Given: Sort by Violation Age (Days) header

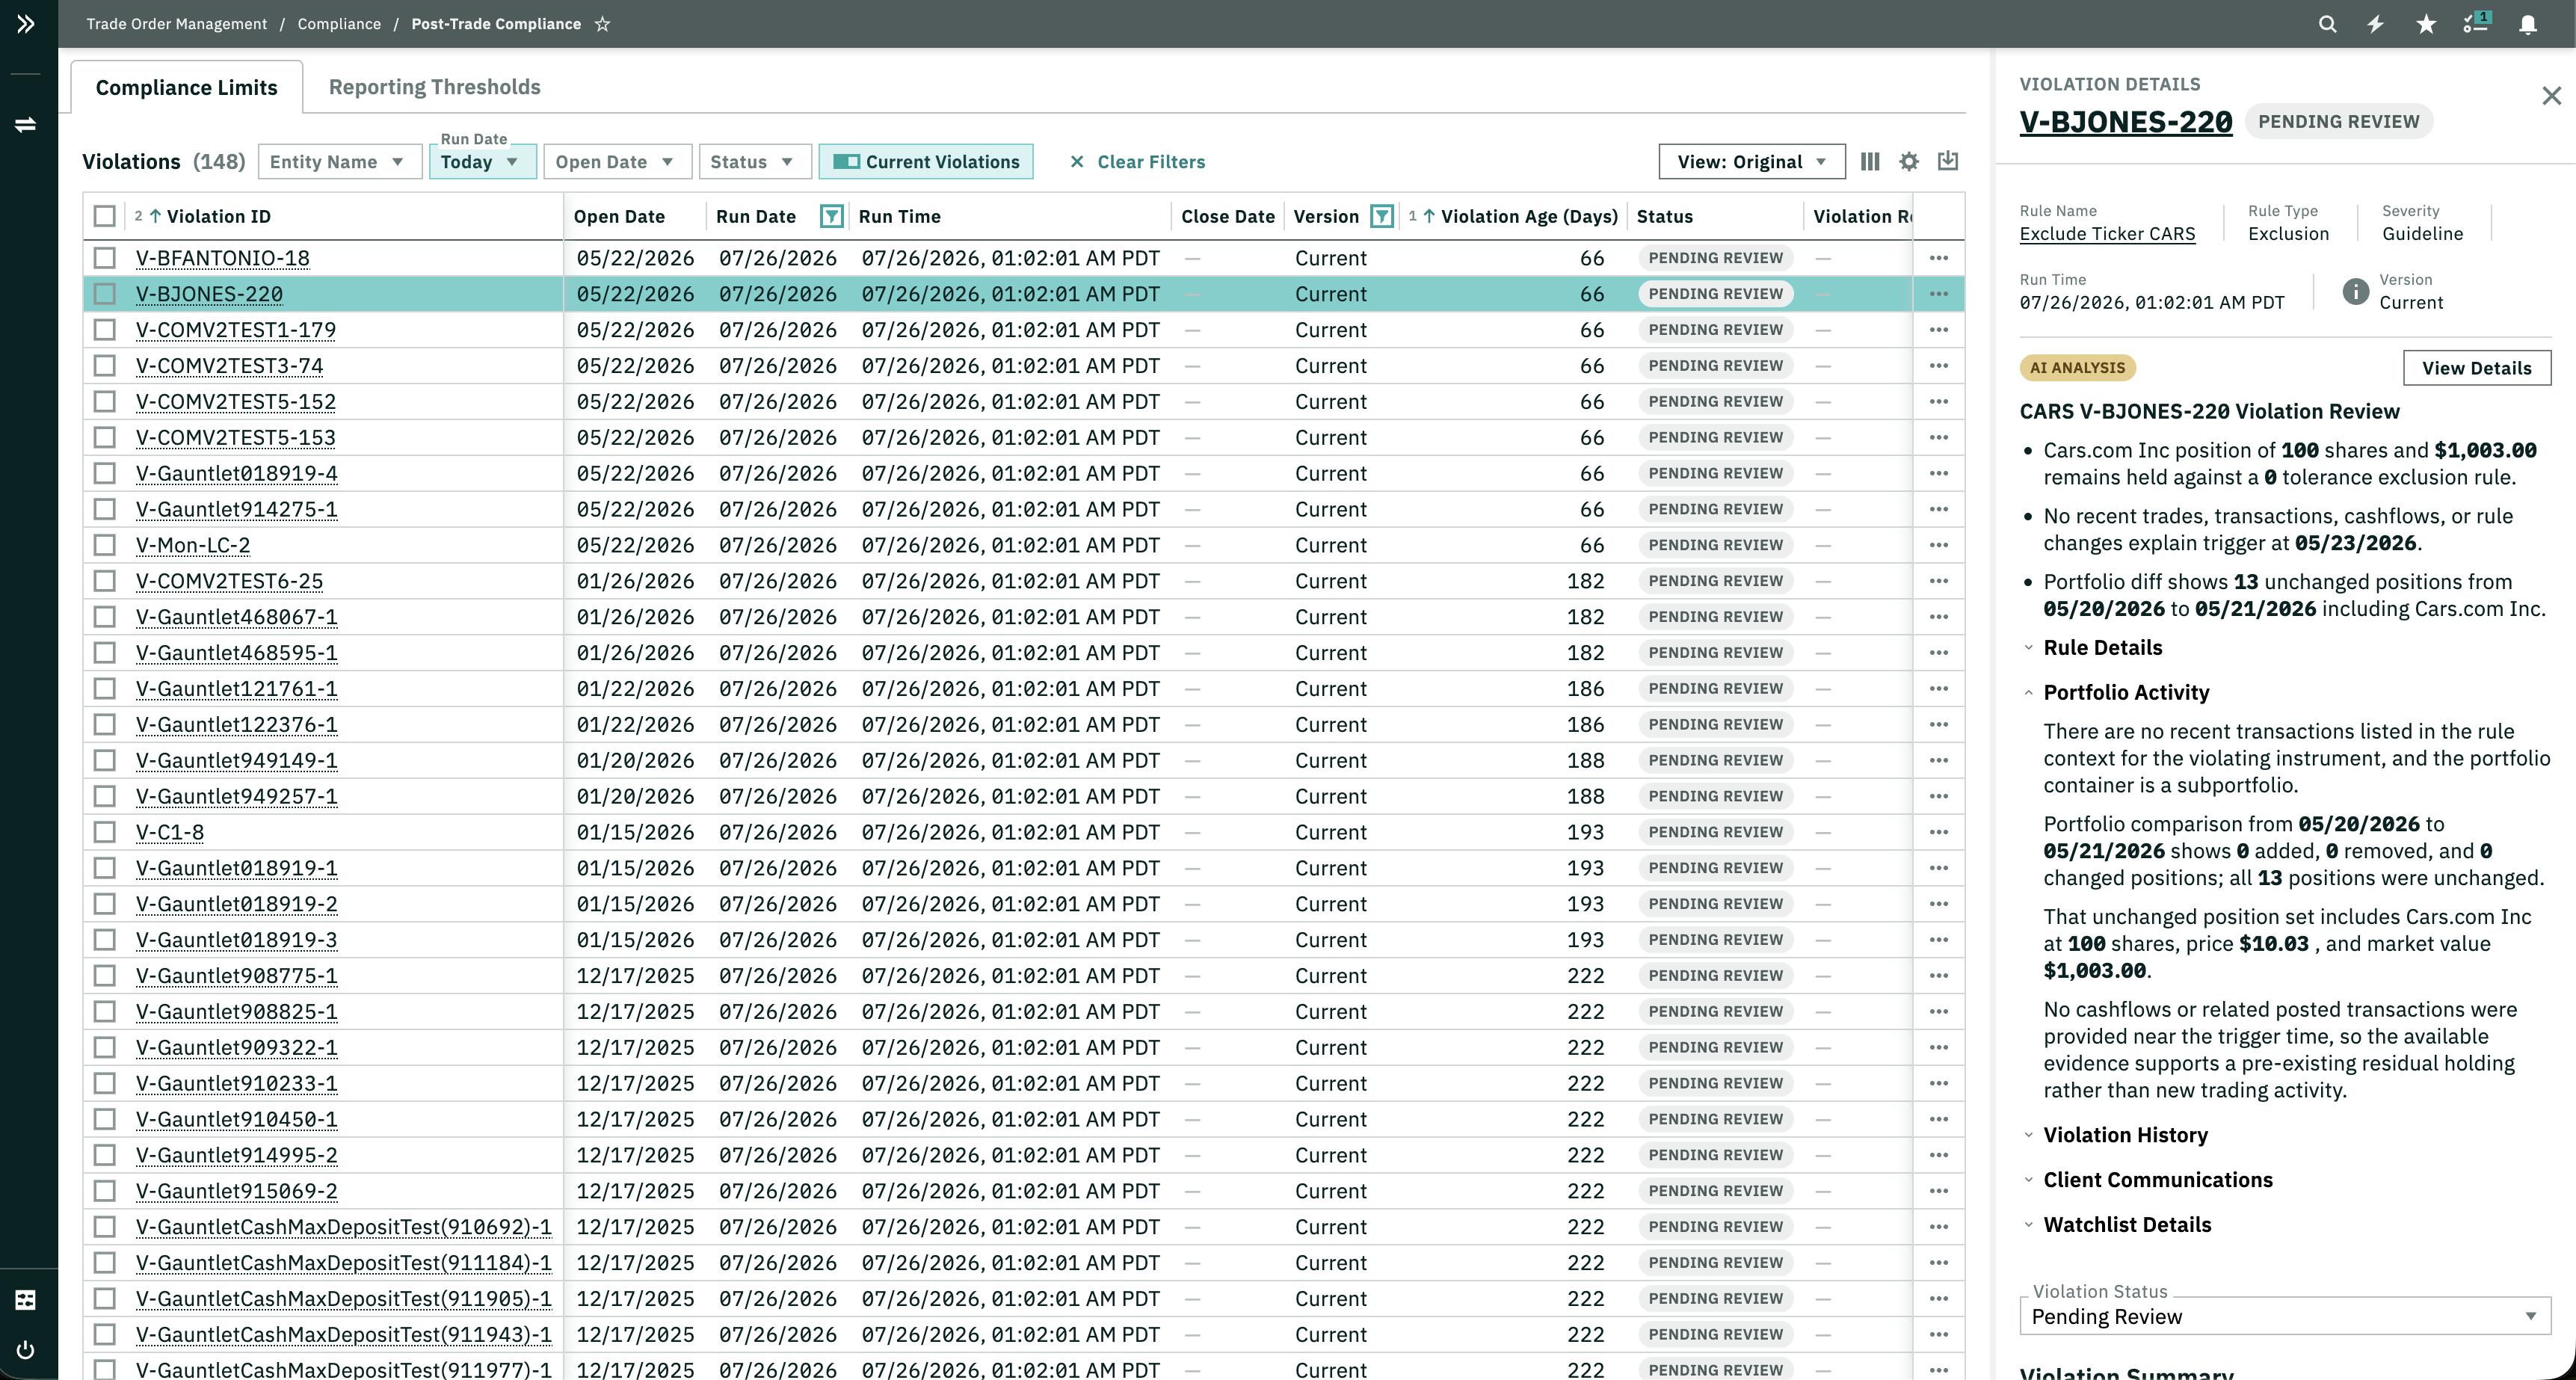Looking at the screenshot, I should (1529, 216).
